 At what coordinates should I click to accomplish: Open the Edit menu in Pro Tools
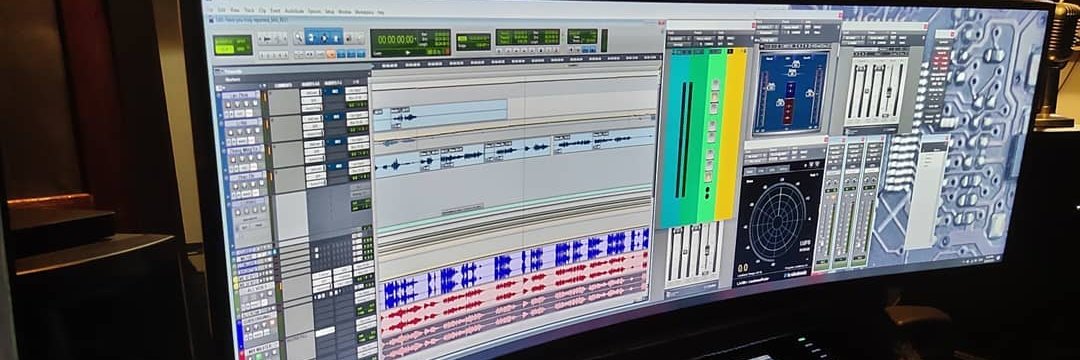(222, 10)
